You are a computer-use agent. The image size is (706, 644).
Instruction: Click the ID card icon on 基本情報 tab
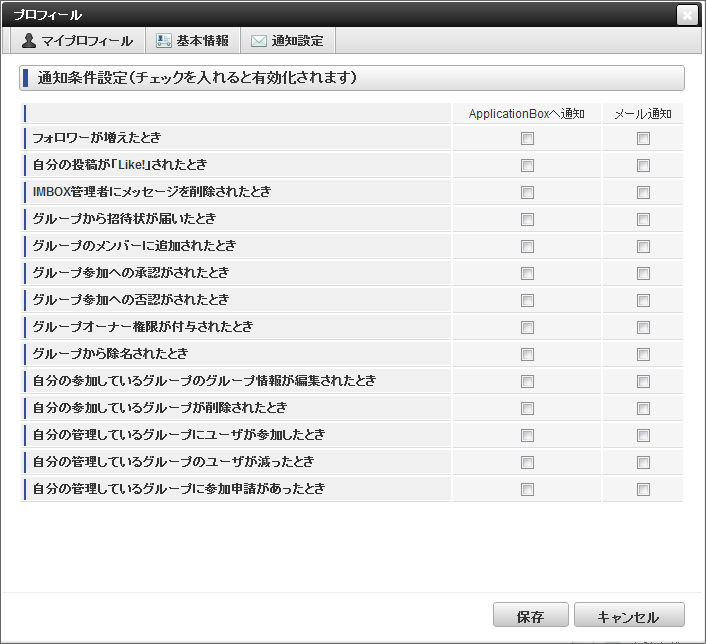tap(163, 41)
